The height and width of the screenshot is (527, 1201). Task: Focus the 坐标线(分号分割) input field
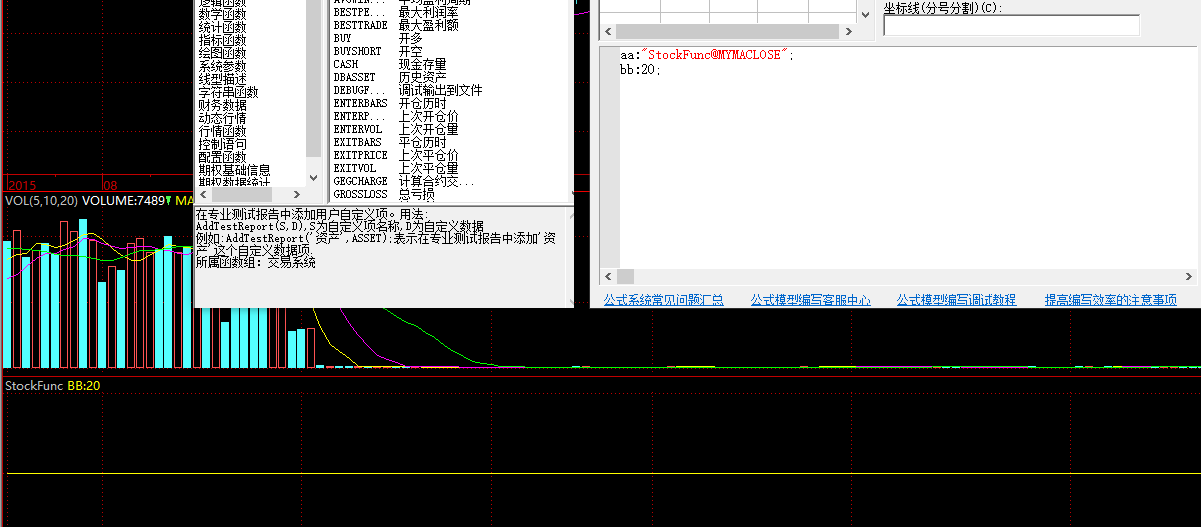tap(1011, 25)
